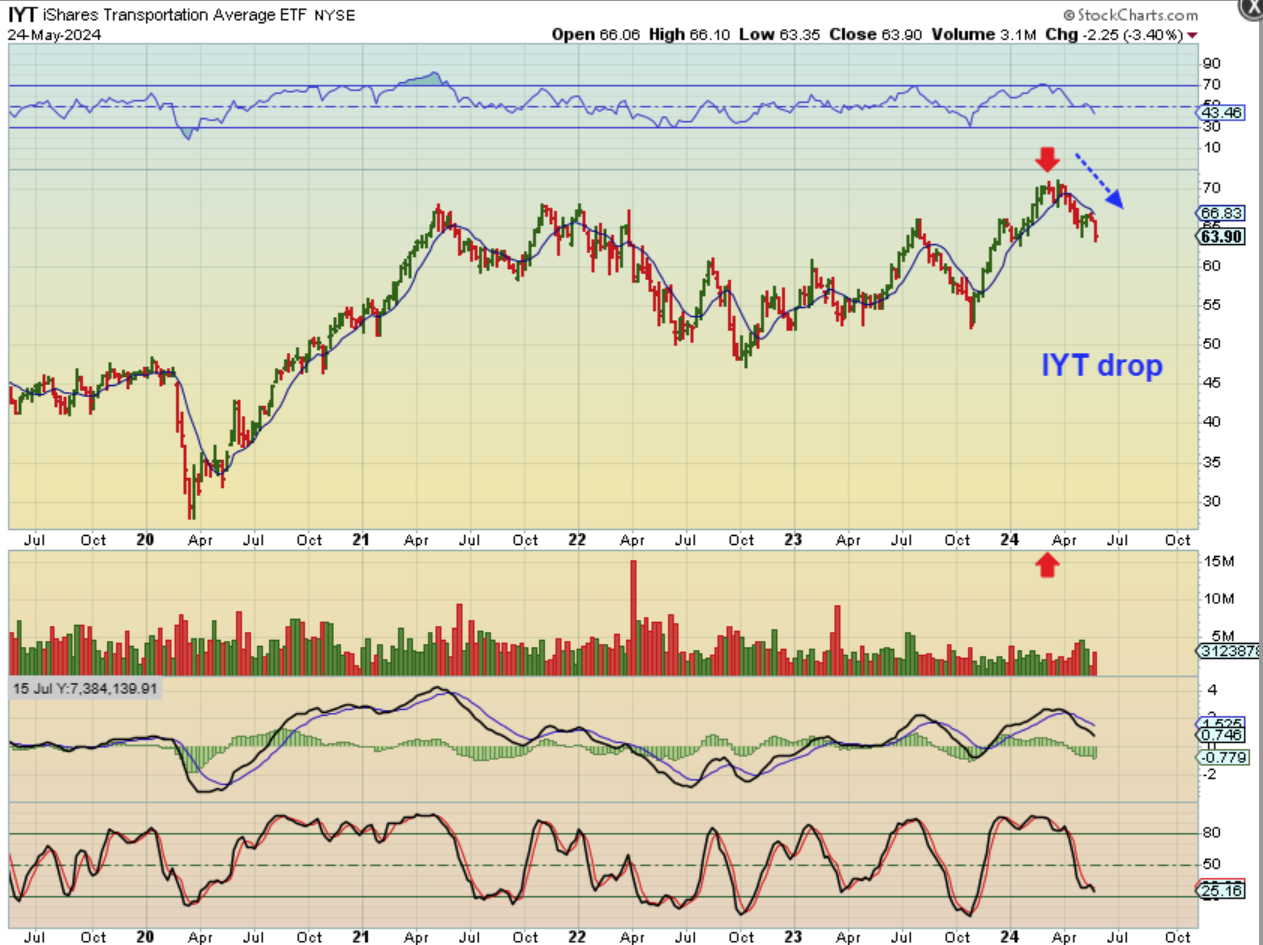Click the Close 63.90 header value

click(877, 34)
